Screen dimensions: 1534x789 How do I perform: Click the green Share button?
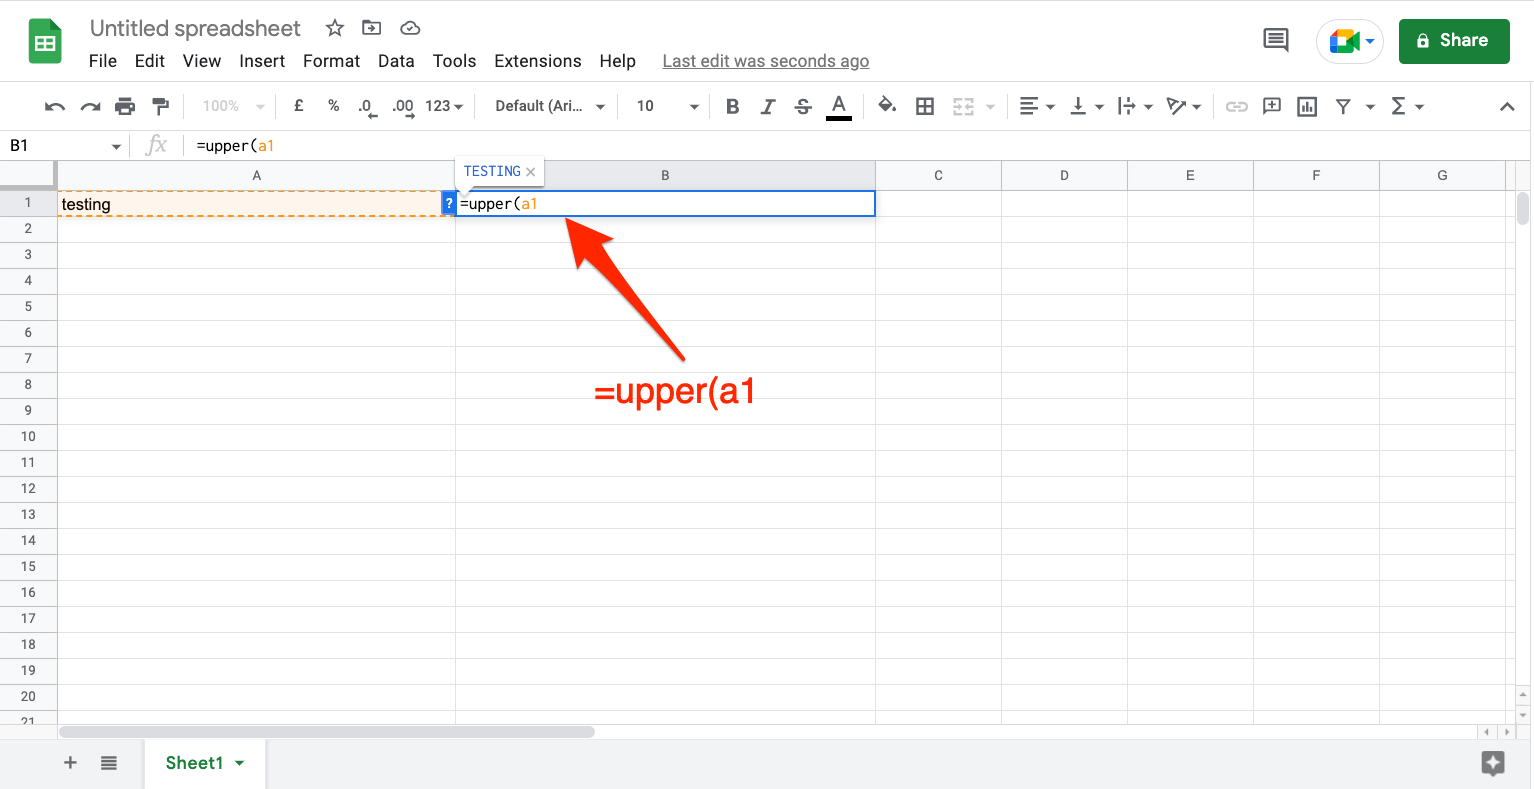[x=1454, y=41]
